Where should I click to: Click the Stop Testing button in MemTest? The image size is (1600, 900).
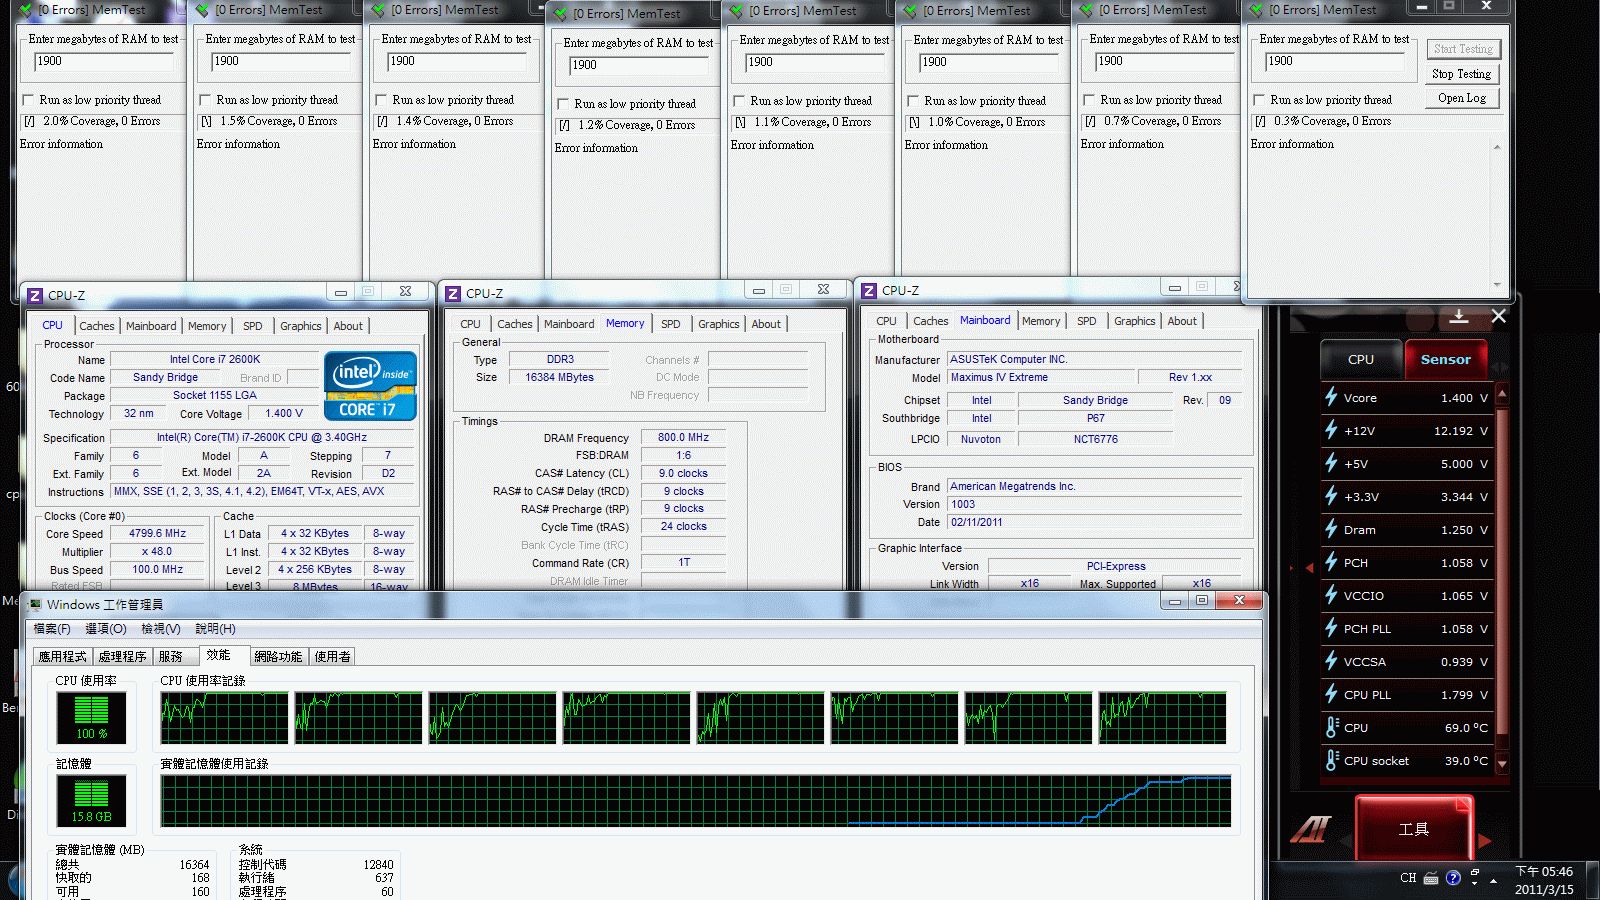click(1461, 74)
